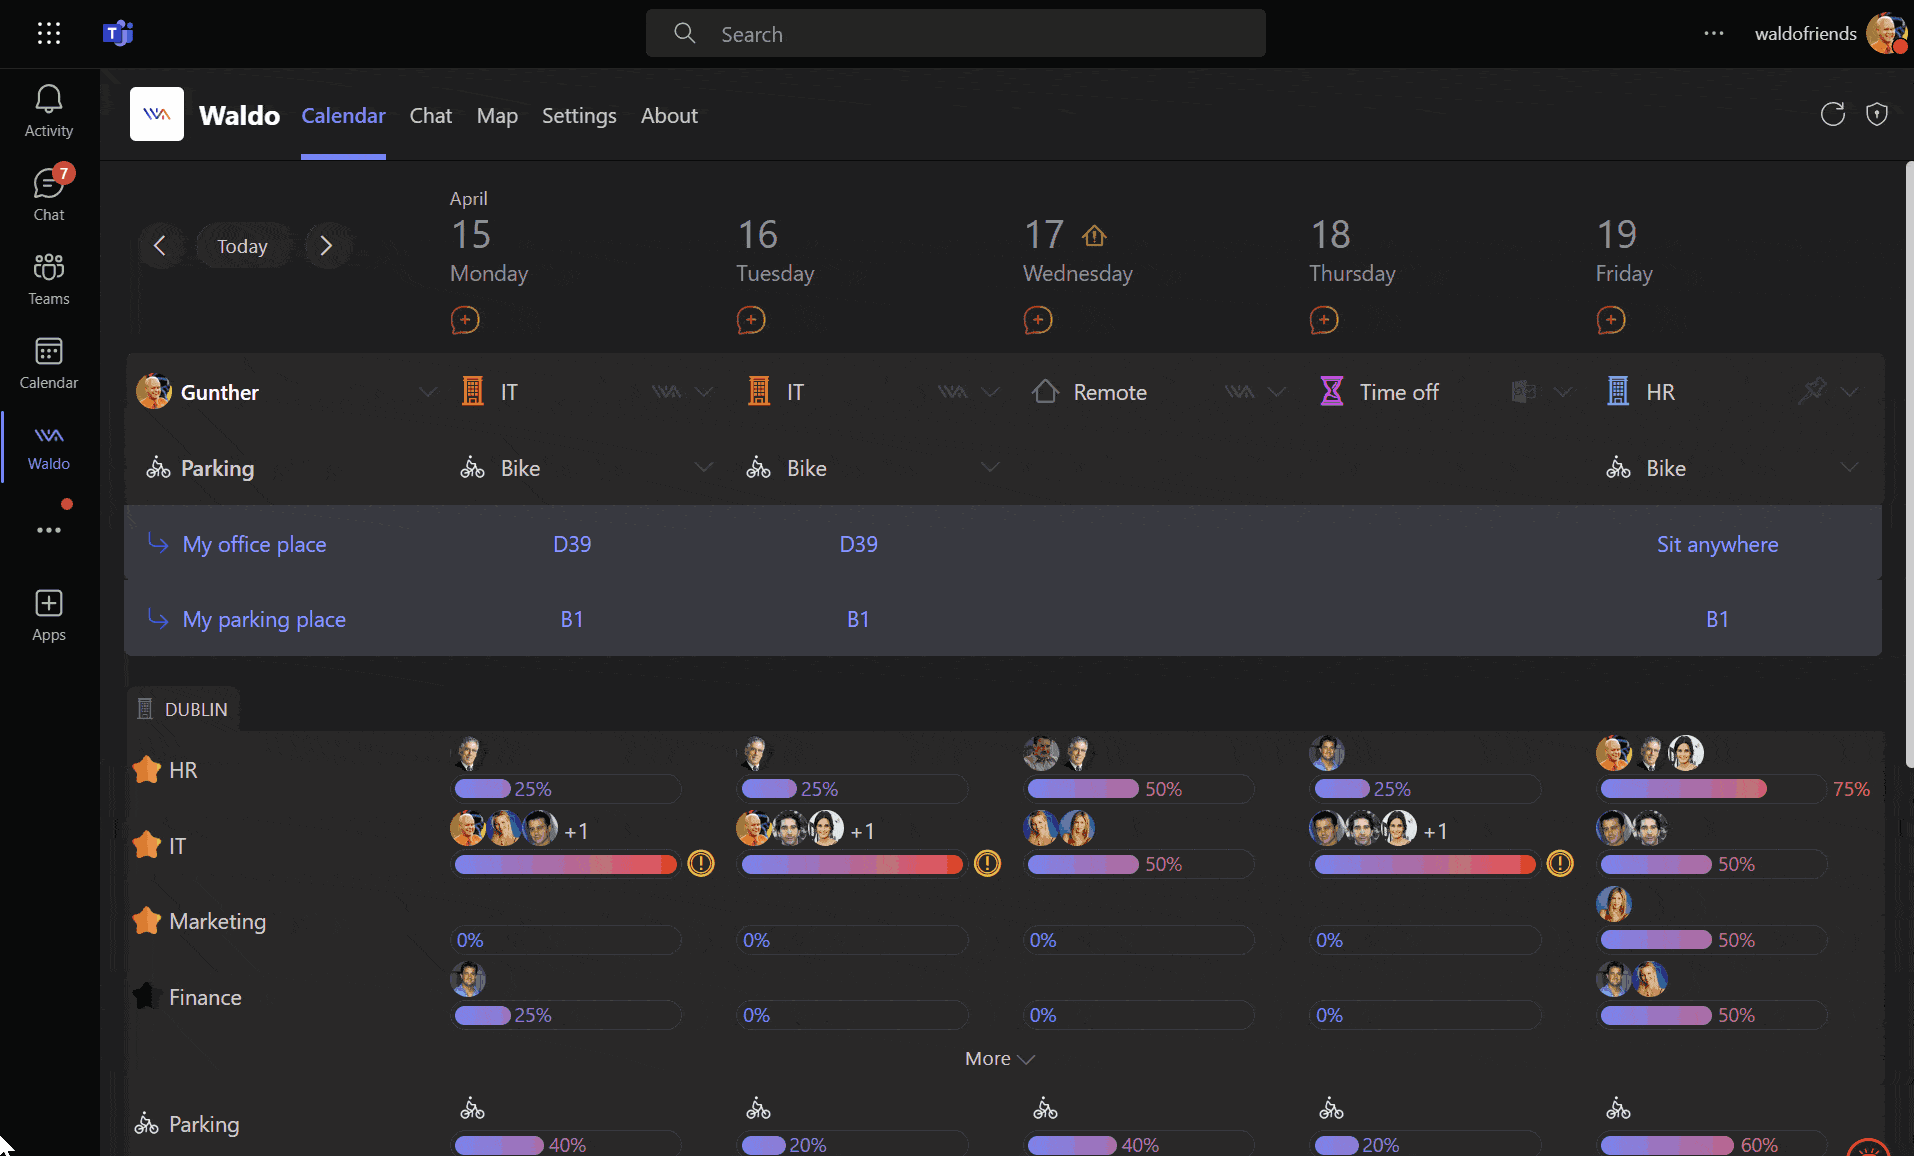Click Friday Parking 60% occupancy bar
Viewport: 1914px width, 1156px height.
(1712, 1144)
